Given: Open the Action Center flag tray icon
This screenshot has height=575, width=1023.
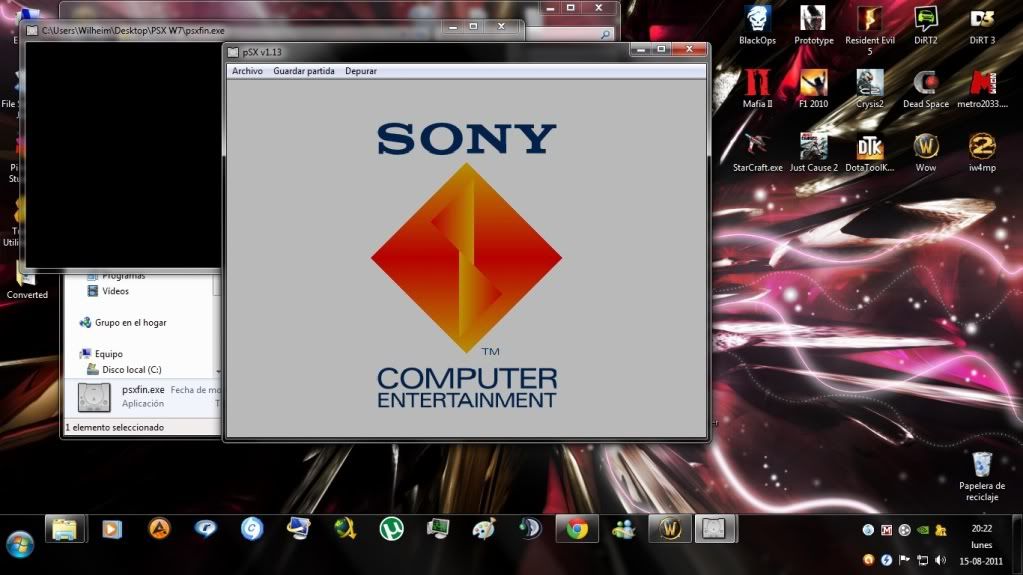Looking at the screenshot, I should [x=904, y=560].
